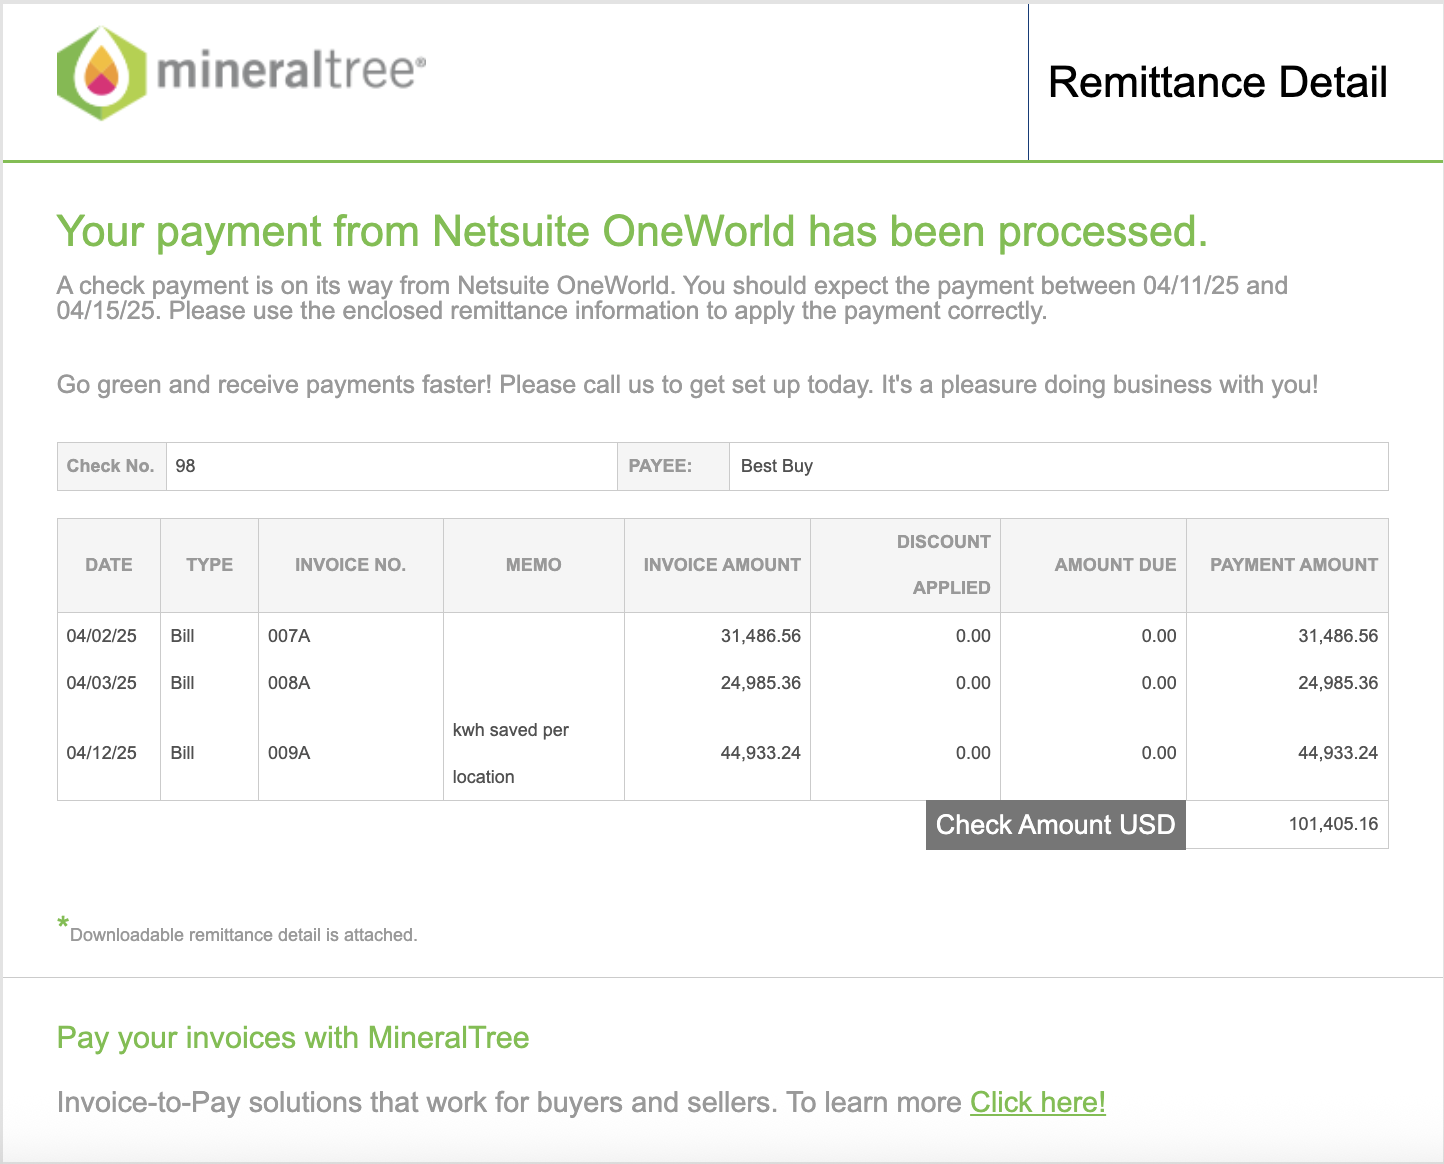Image resolution: width=1444 pixels, height=1164 pixels.
Task: Click the MineralTree hexagon logo icon
Action: click(102, 73)
